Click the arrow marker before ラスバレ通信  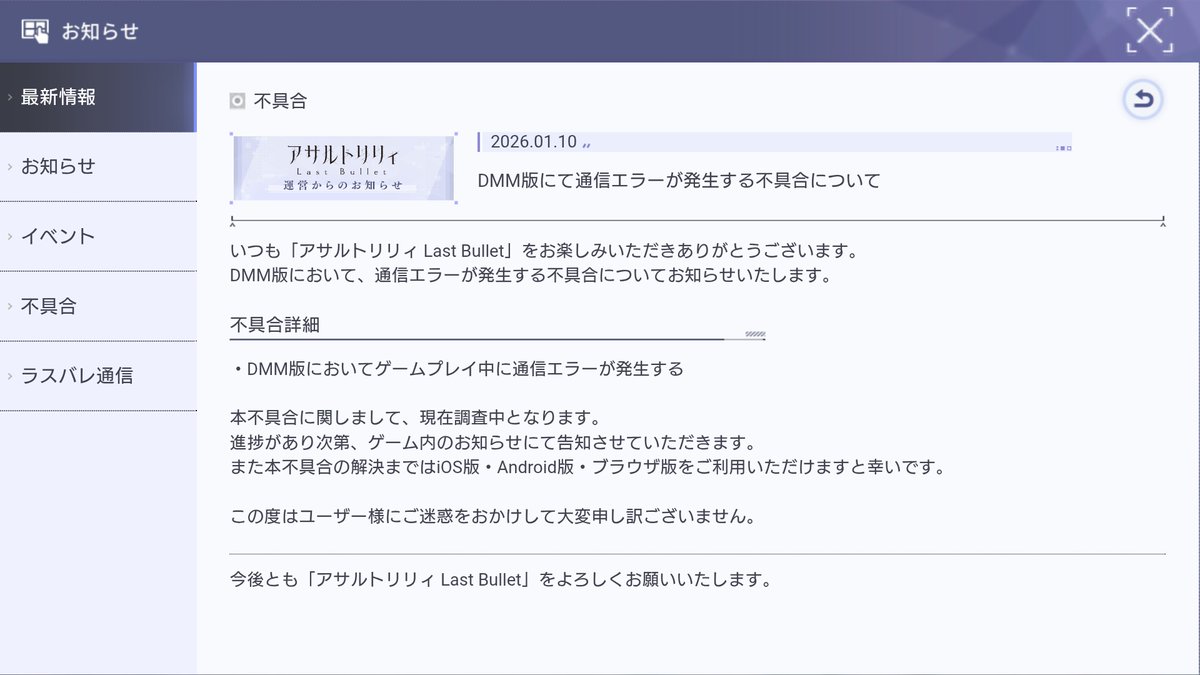[x=10, y=376]
